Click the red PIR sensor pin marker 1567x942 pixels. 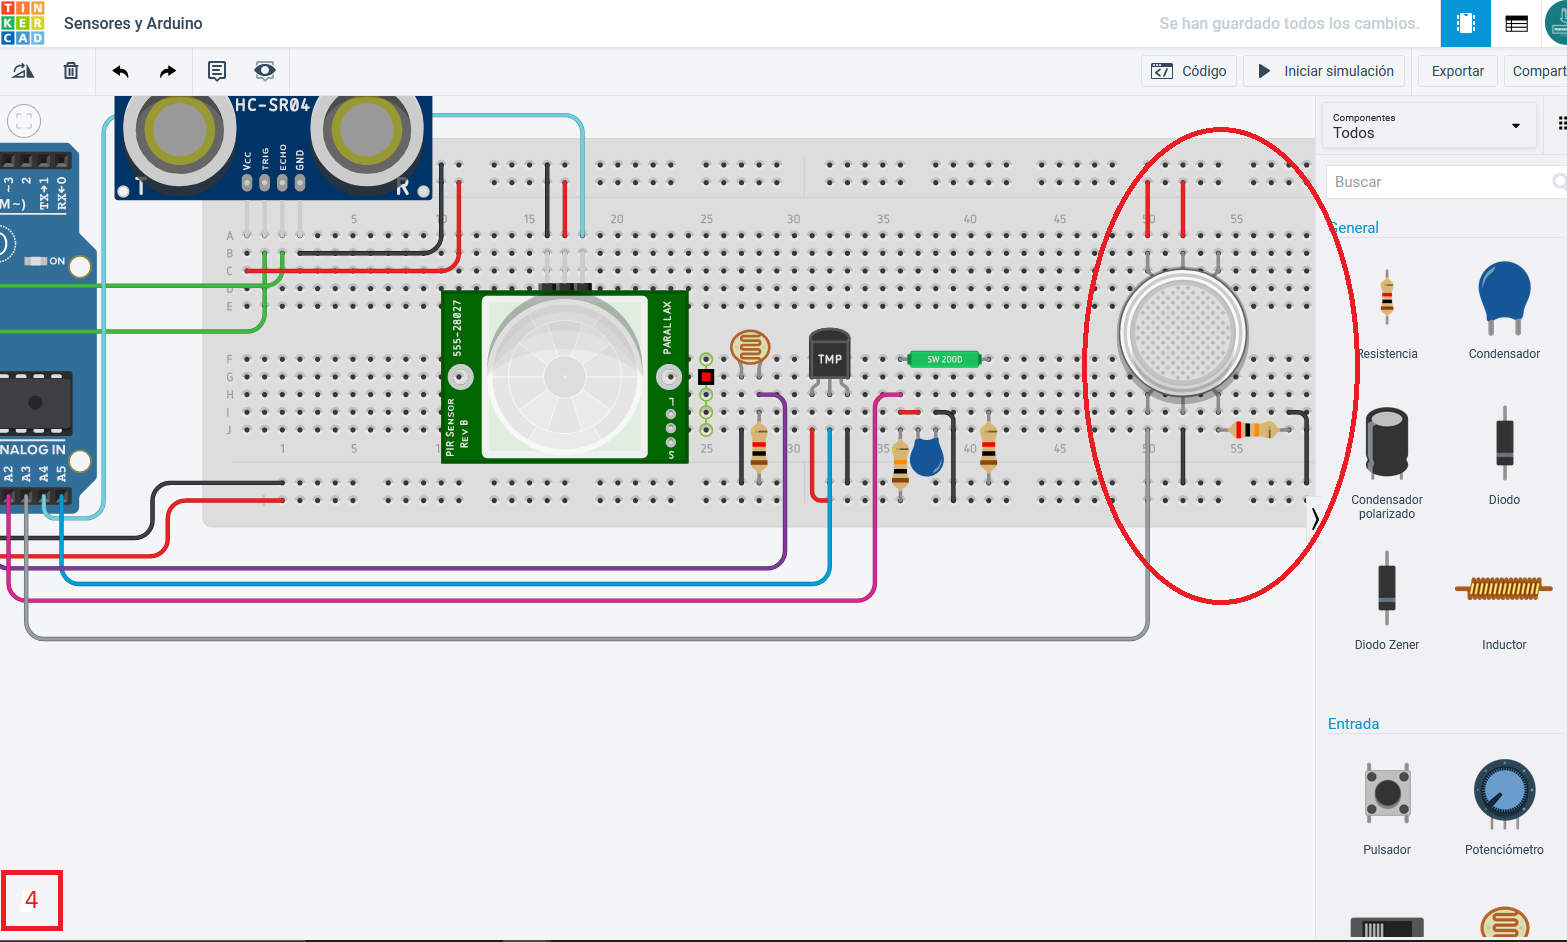point(706,377)
